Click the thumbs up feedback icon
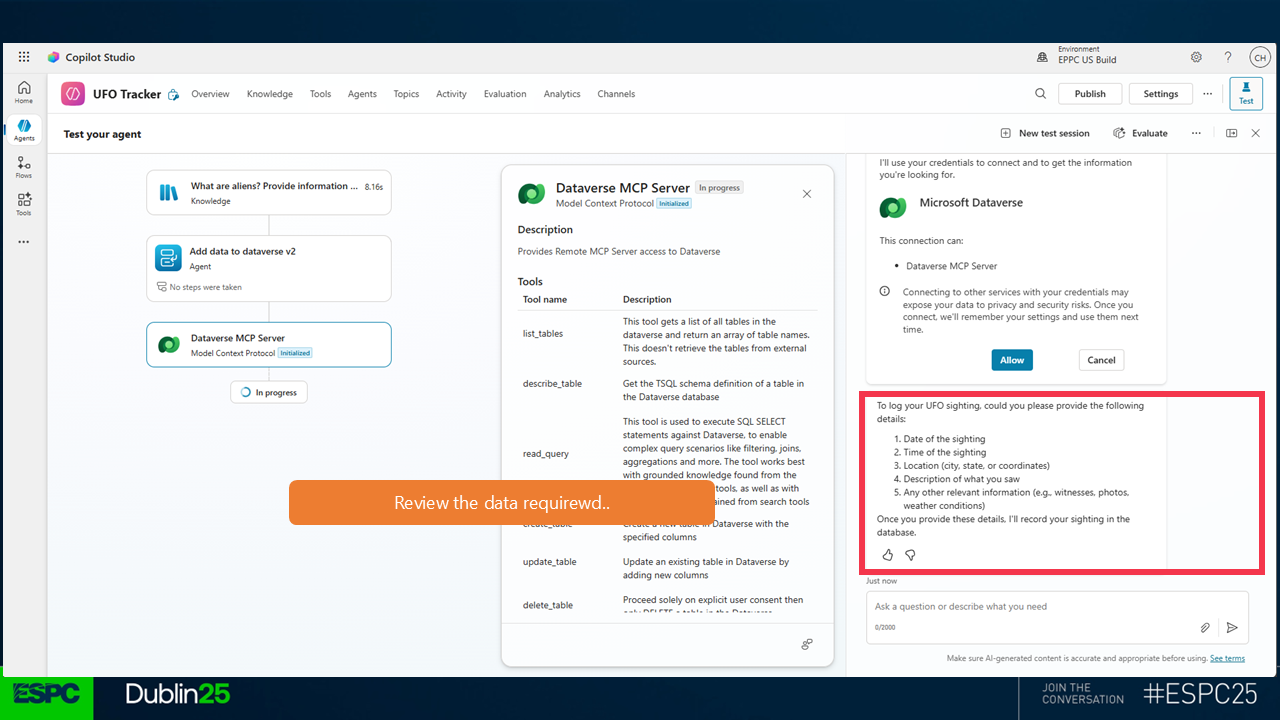The image size is (1280, 720). [x=887, y=555]
